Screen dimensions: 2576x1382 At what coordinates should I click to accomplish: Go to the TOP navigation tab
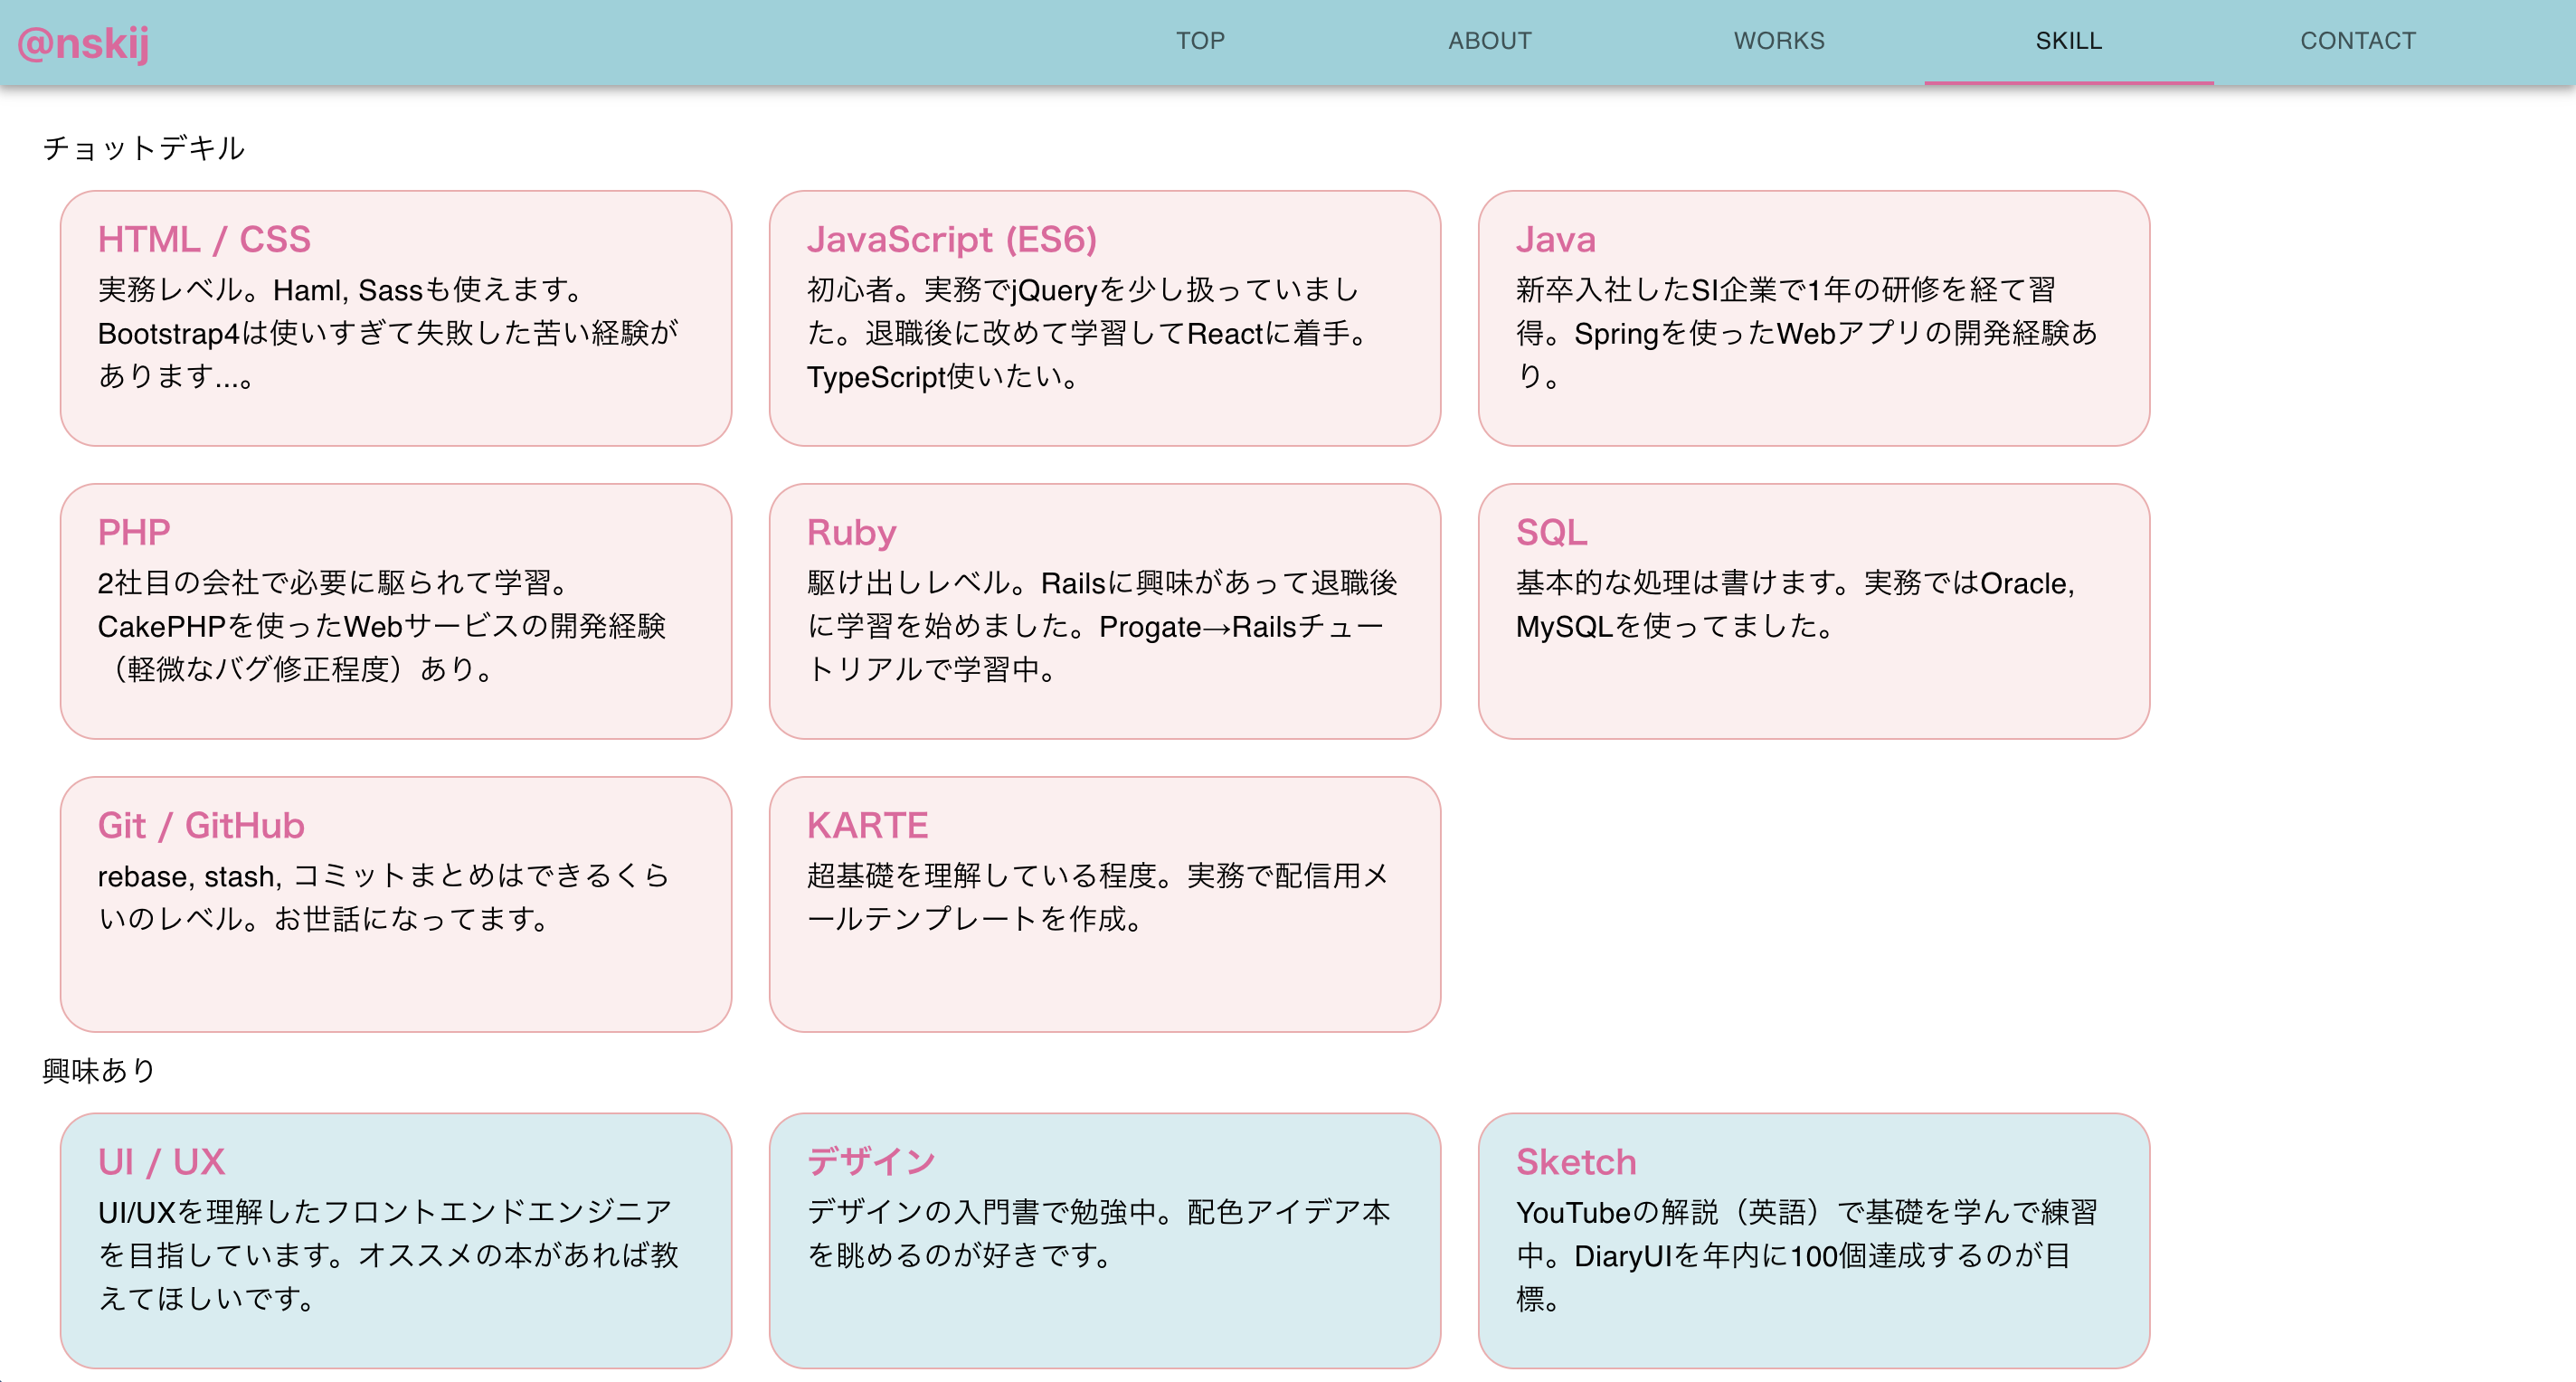[1200, 41]
